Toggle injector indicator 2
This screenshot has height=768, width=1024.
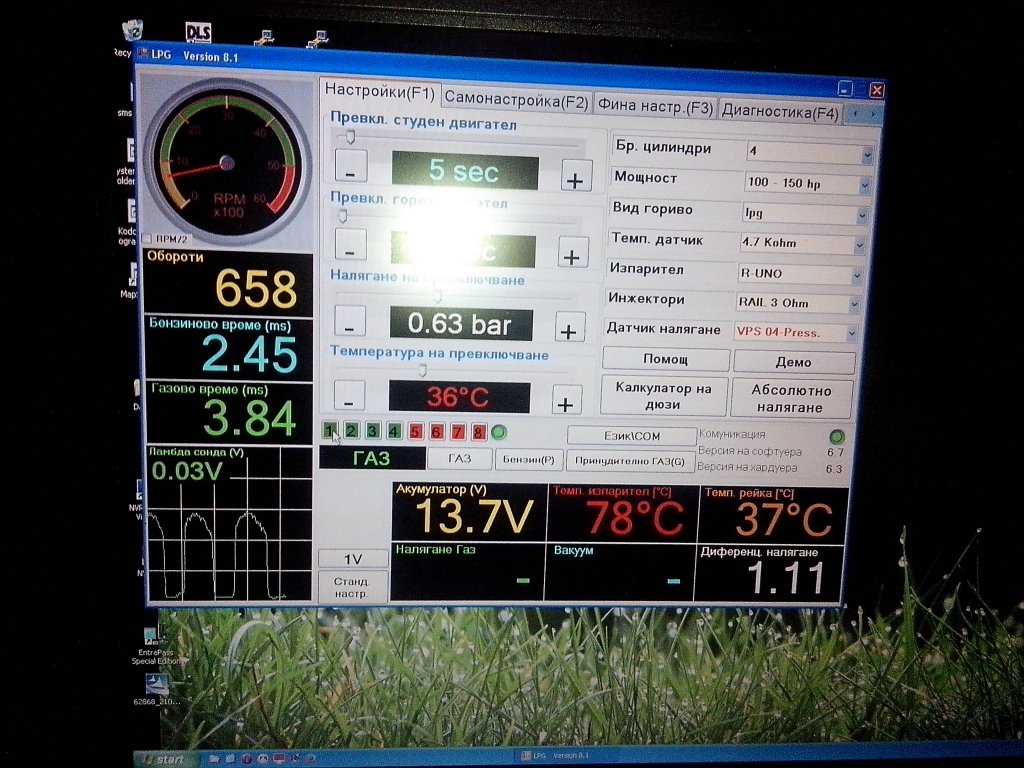(351, 430)
